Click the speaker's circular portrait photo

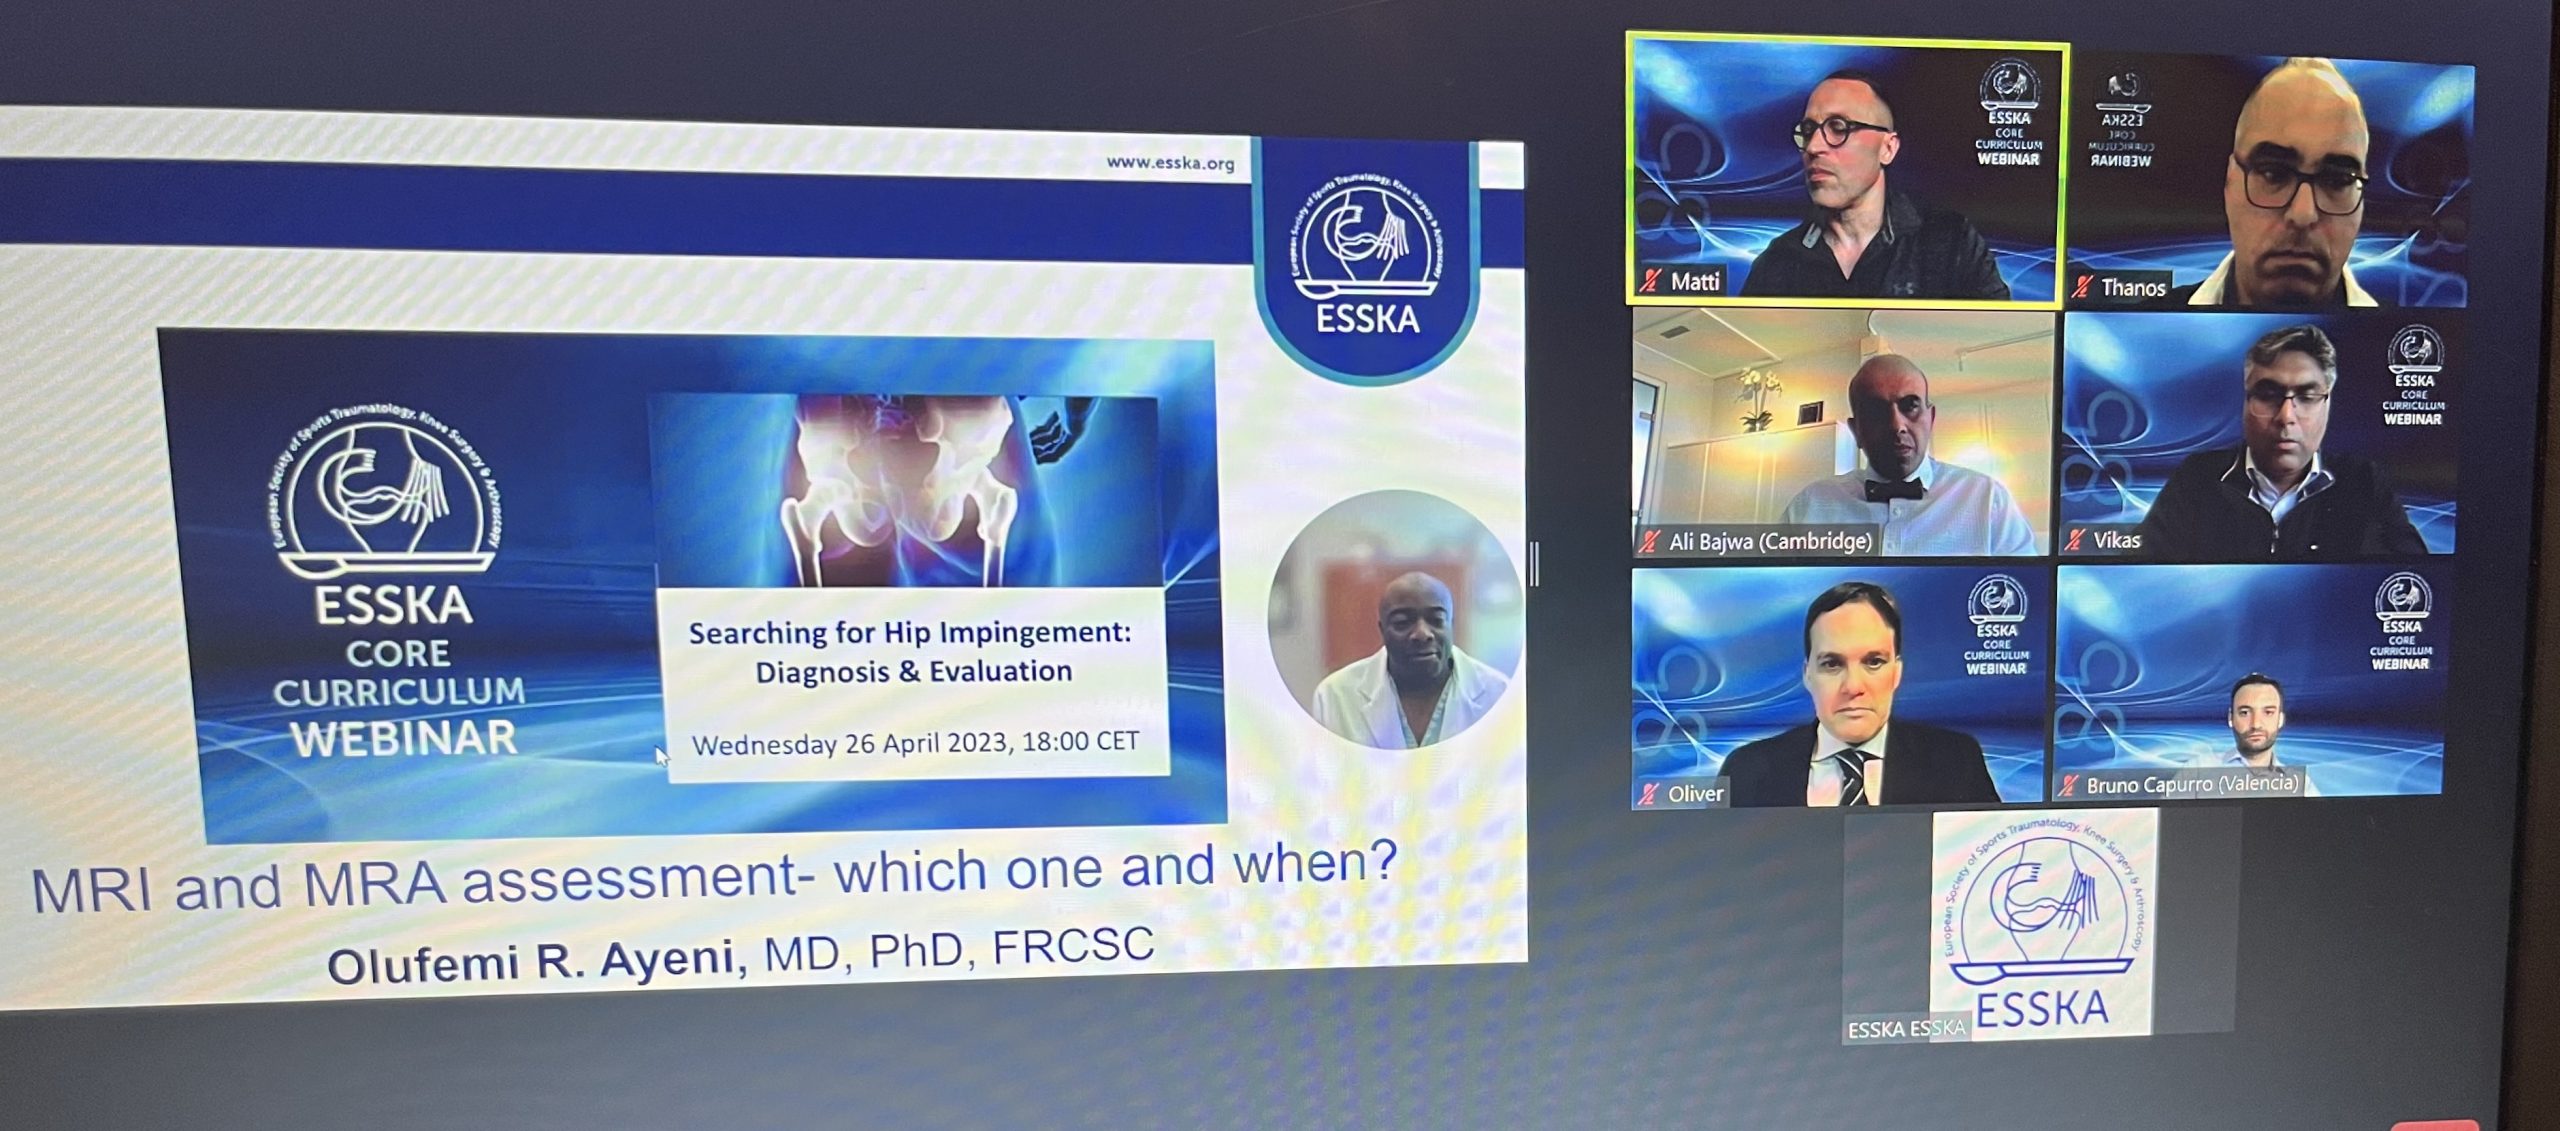tap(1396, 621)
